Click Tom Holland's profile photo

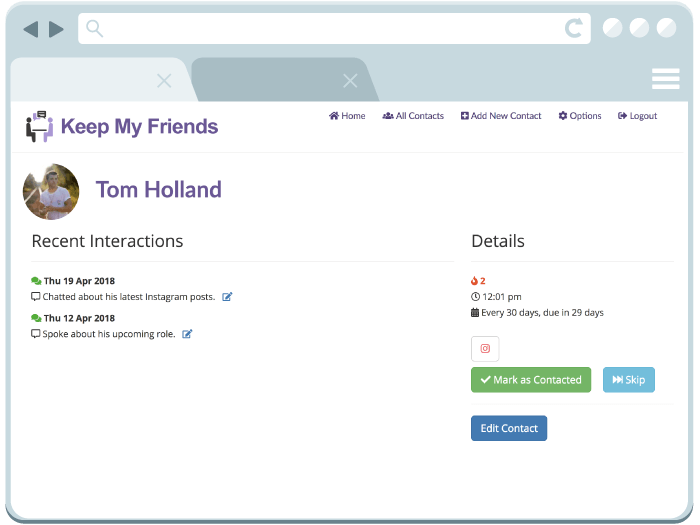[x=51, y=192]
